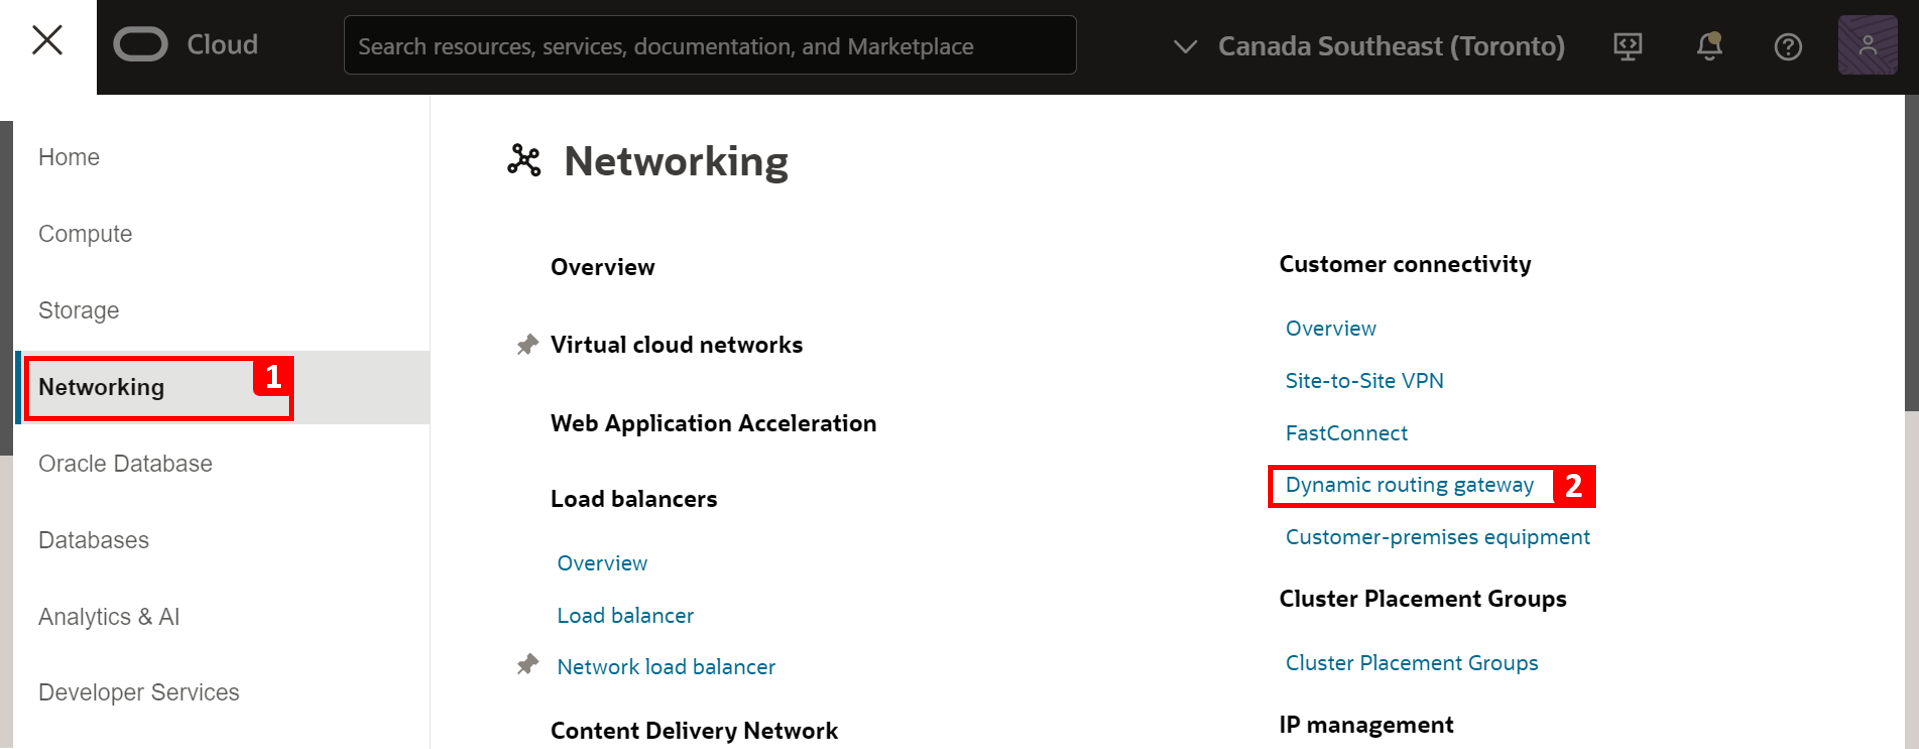This screenshot has height=749, width=1919.
Task: Click the IP management heading
Action: tap(1366, 725)
